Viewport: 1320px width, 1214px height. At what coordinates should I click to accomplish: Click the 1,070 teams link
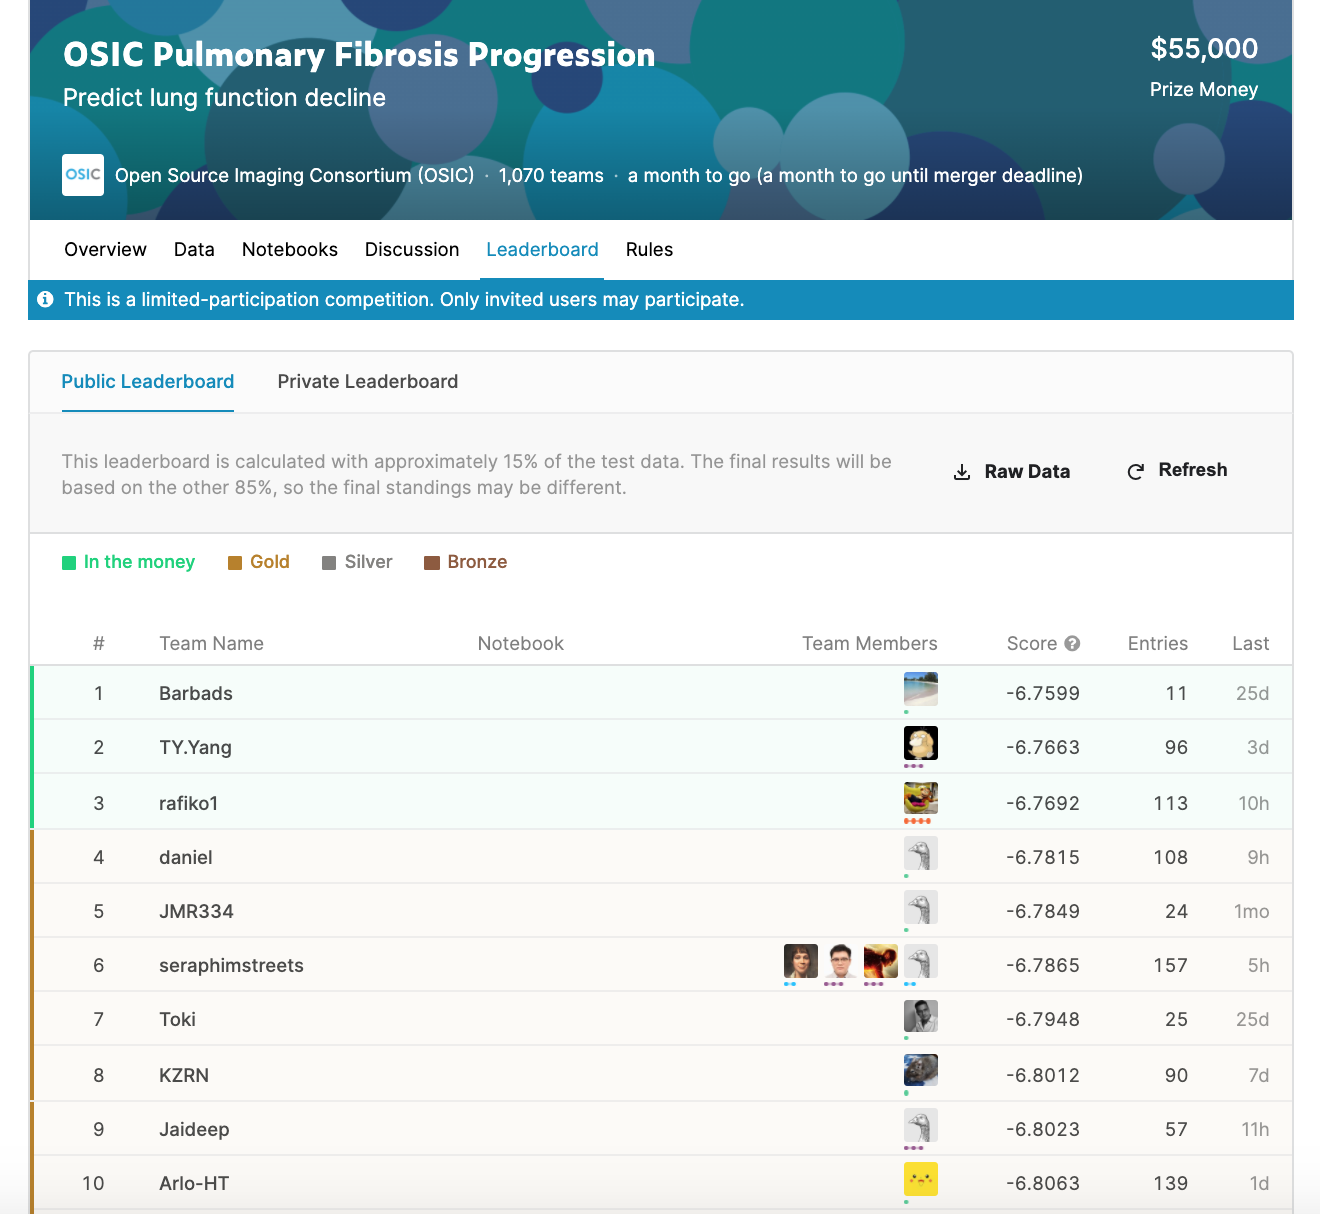551,175
